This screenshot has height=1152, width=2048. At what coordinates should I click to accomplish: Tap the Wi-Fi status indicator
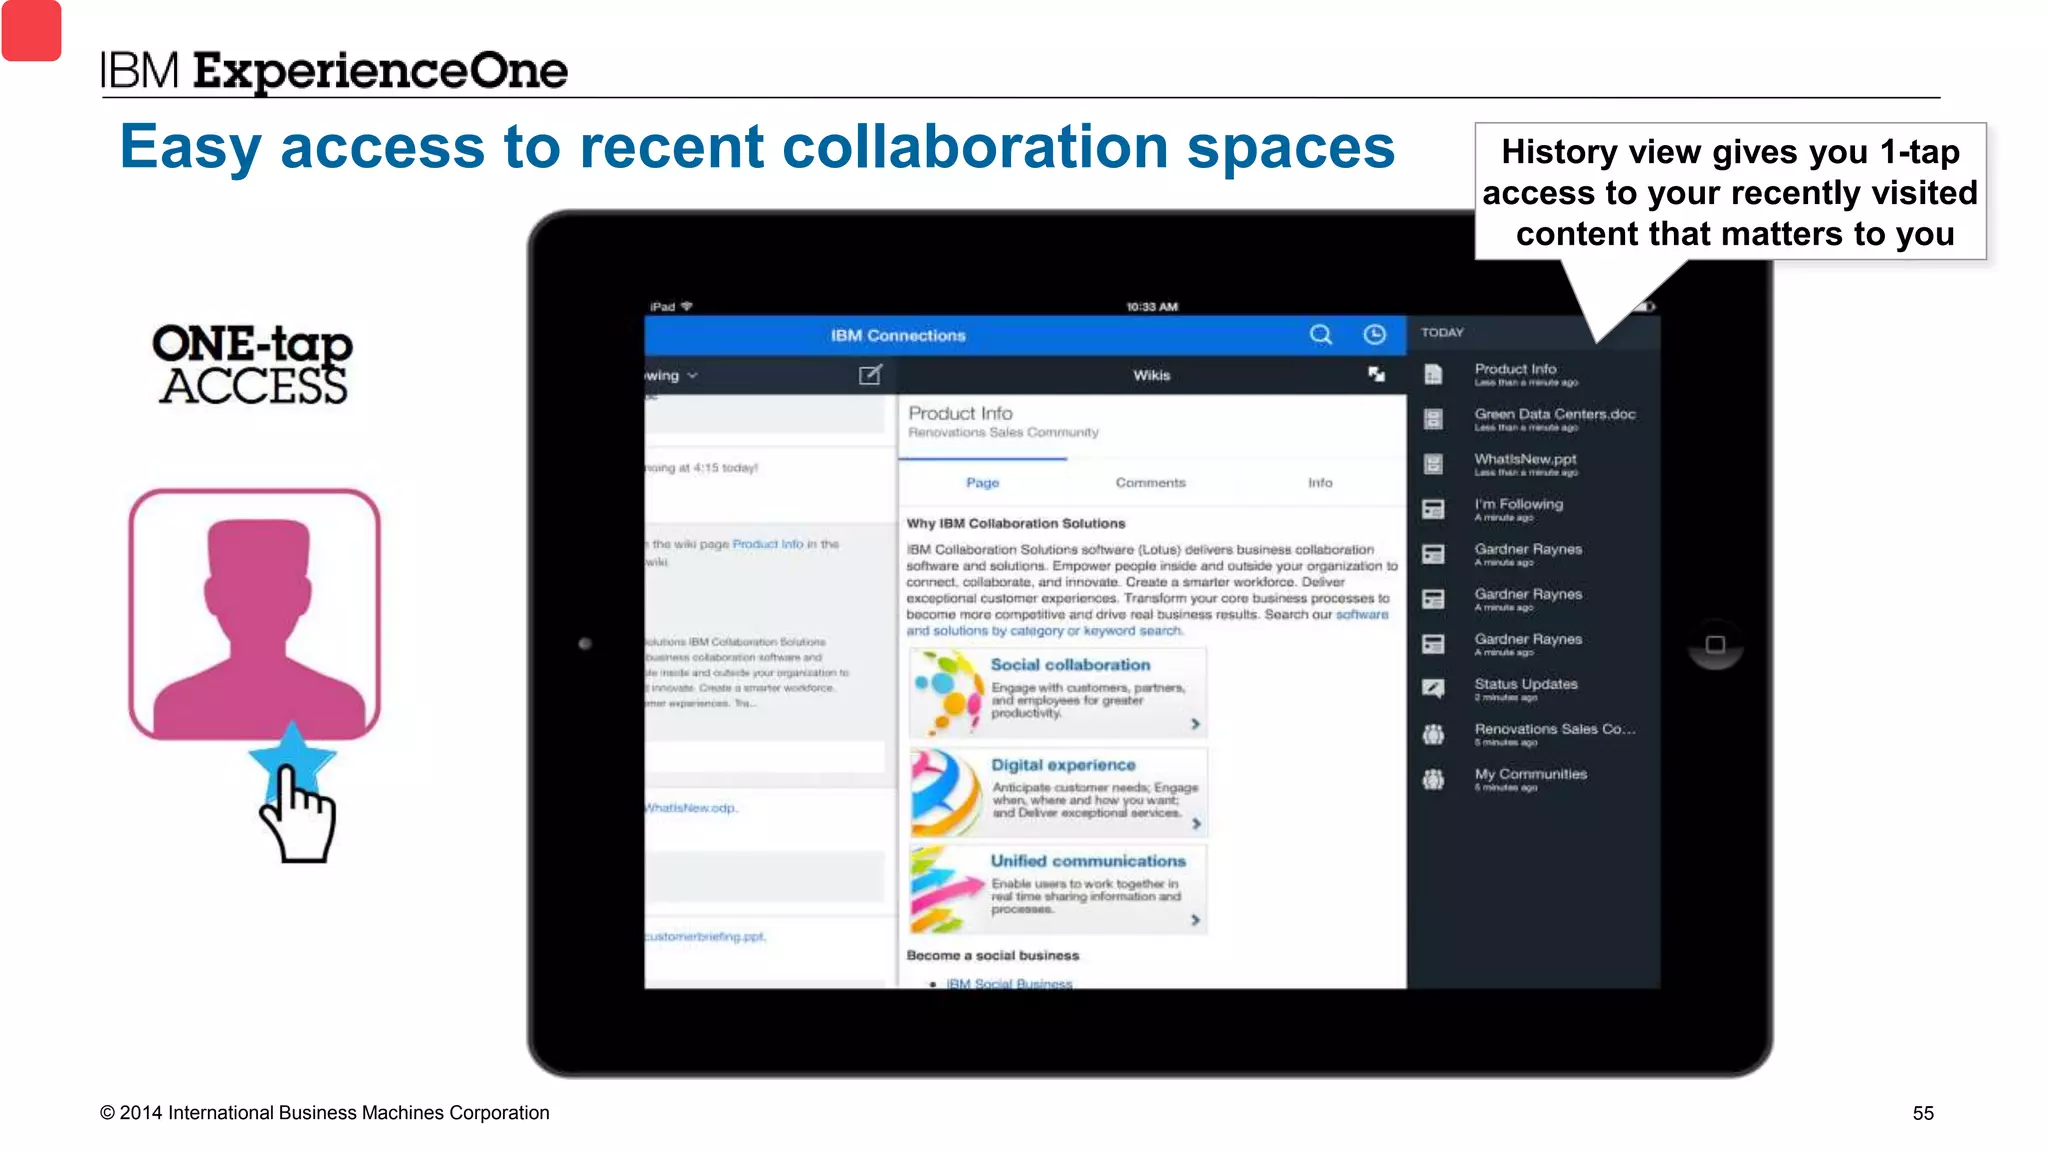(686, 306)
